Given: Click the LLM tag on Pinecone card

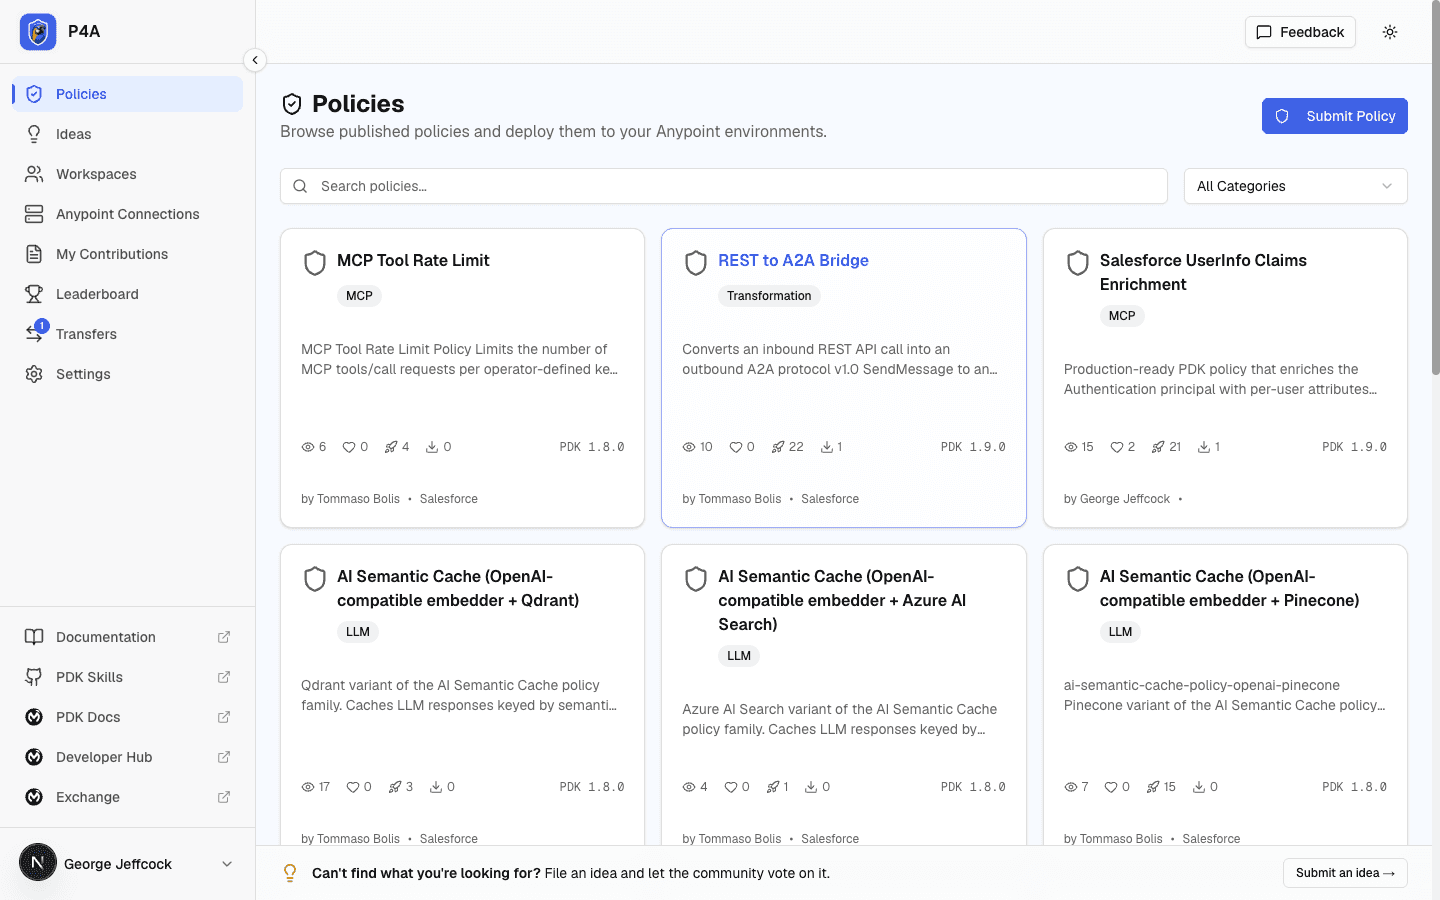Looking at the screenshot, I should [x=1120, y=632].
